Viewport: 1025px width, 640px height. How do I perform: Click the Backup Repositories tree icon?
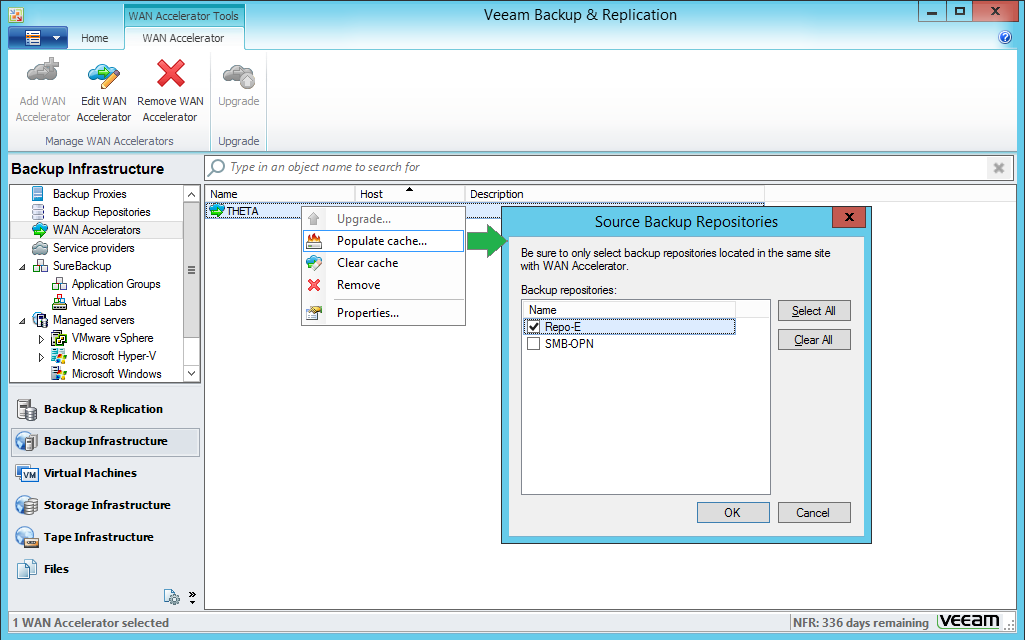click(x=39, y=212)
